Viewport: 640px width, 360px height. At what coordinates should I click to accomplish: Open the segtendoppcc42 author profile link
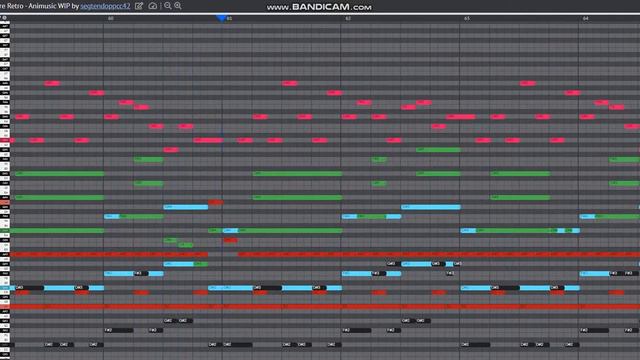(x=105, y=6)
